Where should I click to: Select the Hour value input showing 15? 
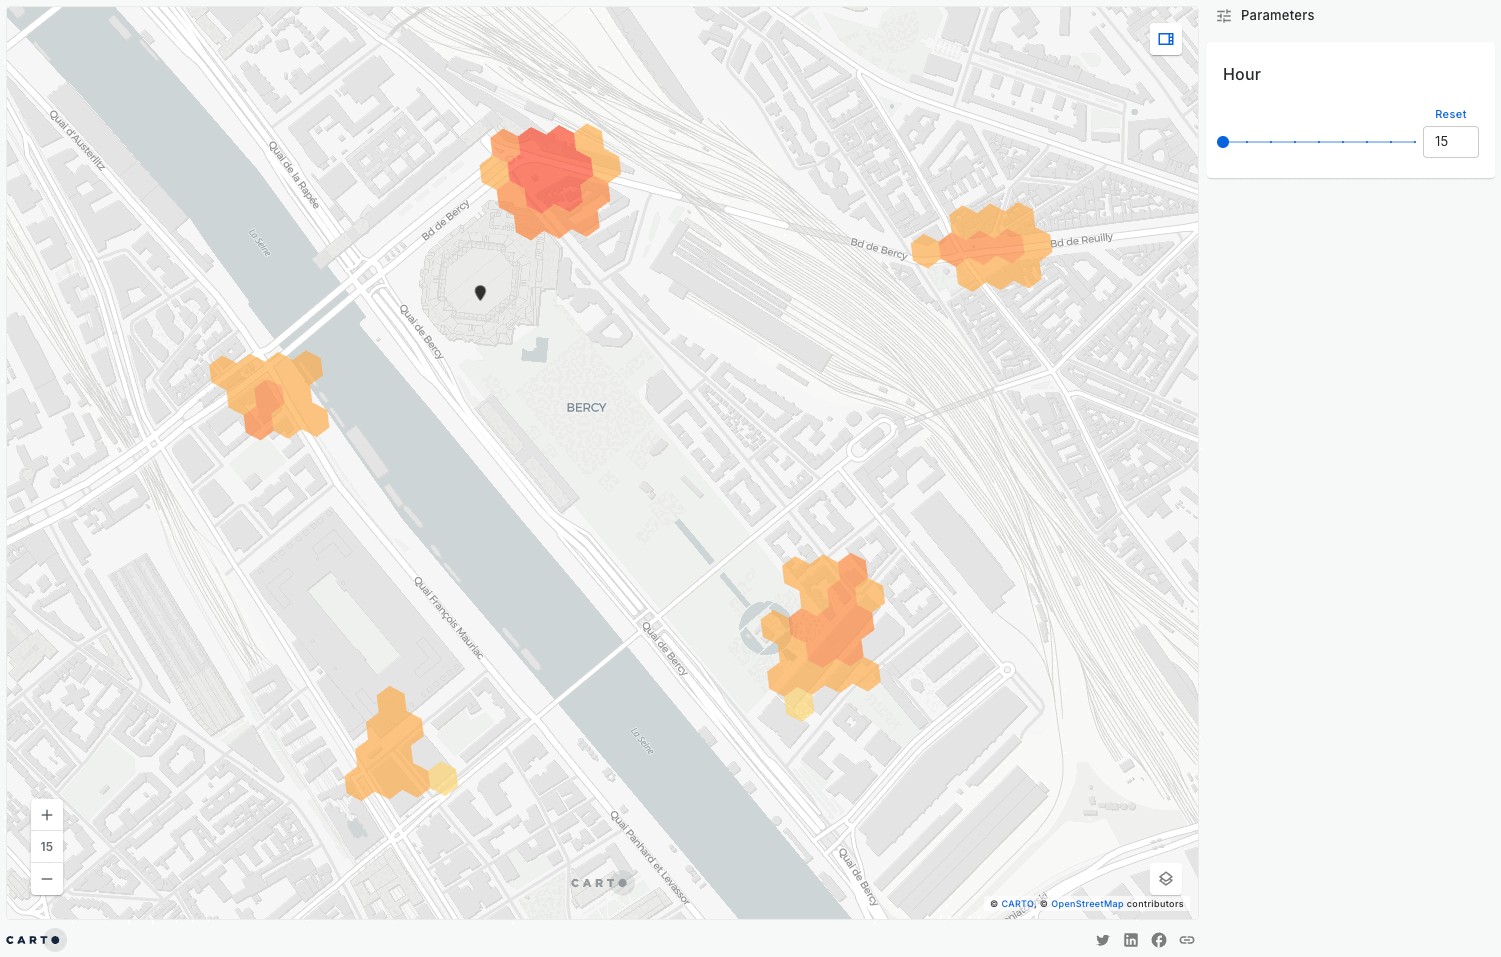[x=1450, y=141]
